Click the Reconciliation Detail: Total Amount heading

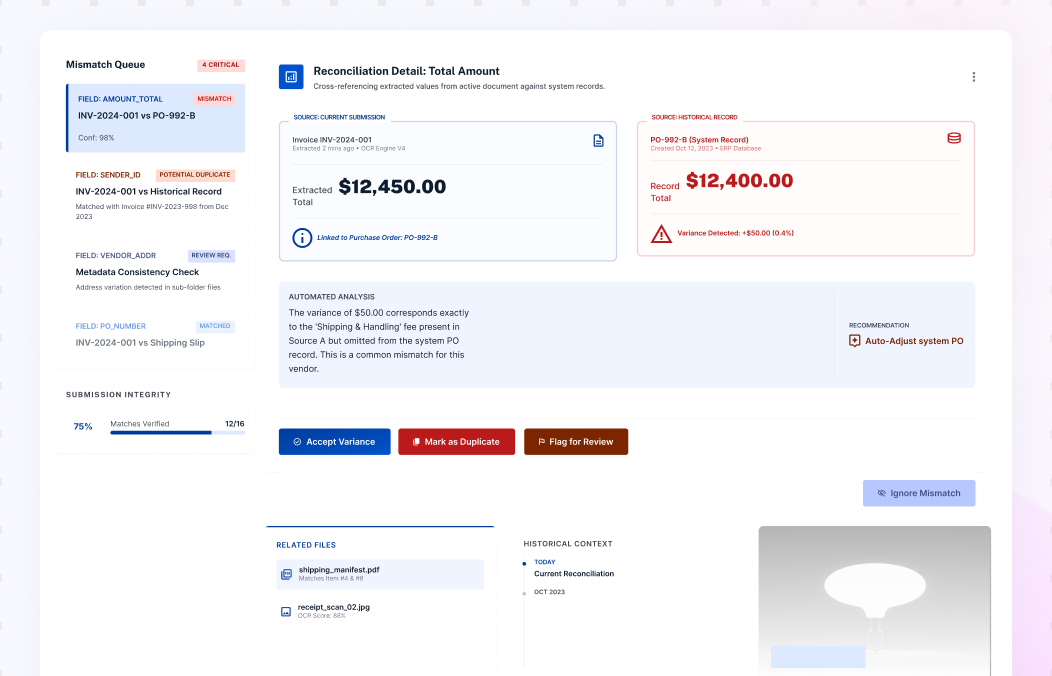click(406, 71)
